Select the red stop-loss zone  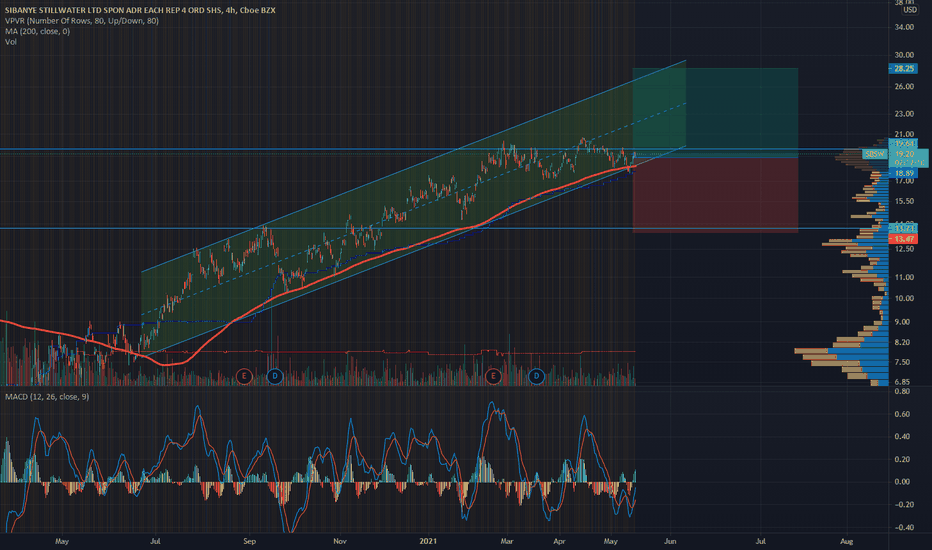(x=716, y=195)
